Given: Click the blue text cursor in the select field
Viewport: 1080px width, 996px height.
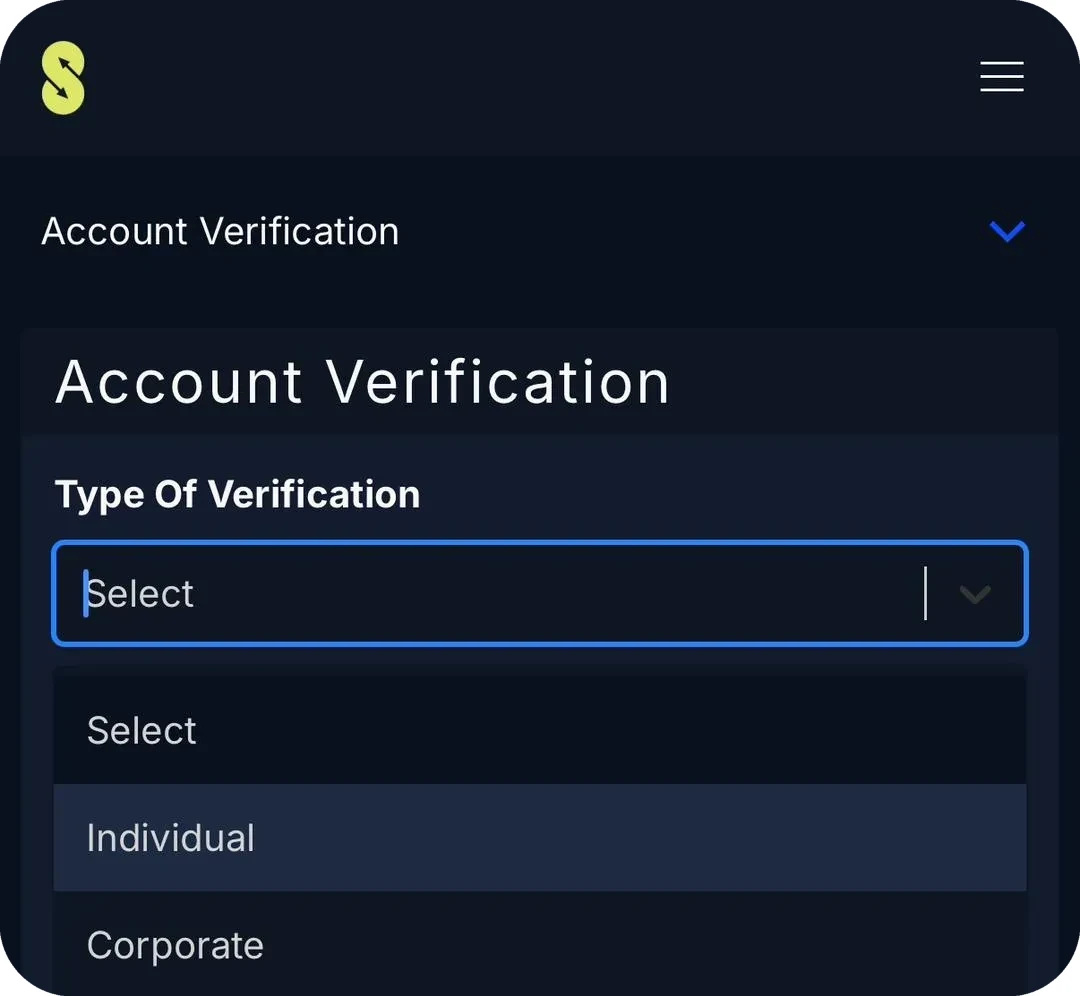Looking at the screenshot, I should point(85,593).
